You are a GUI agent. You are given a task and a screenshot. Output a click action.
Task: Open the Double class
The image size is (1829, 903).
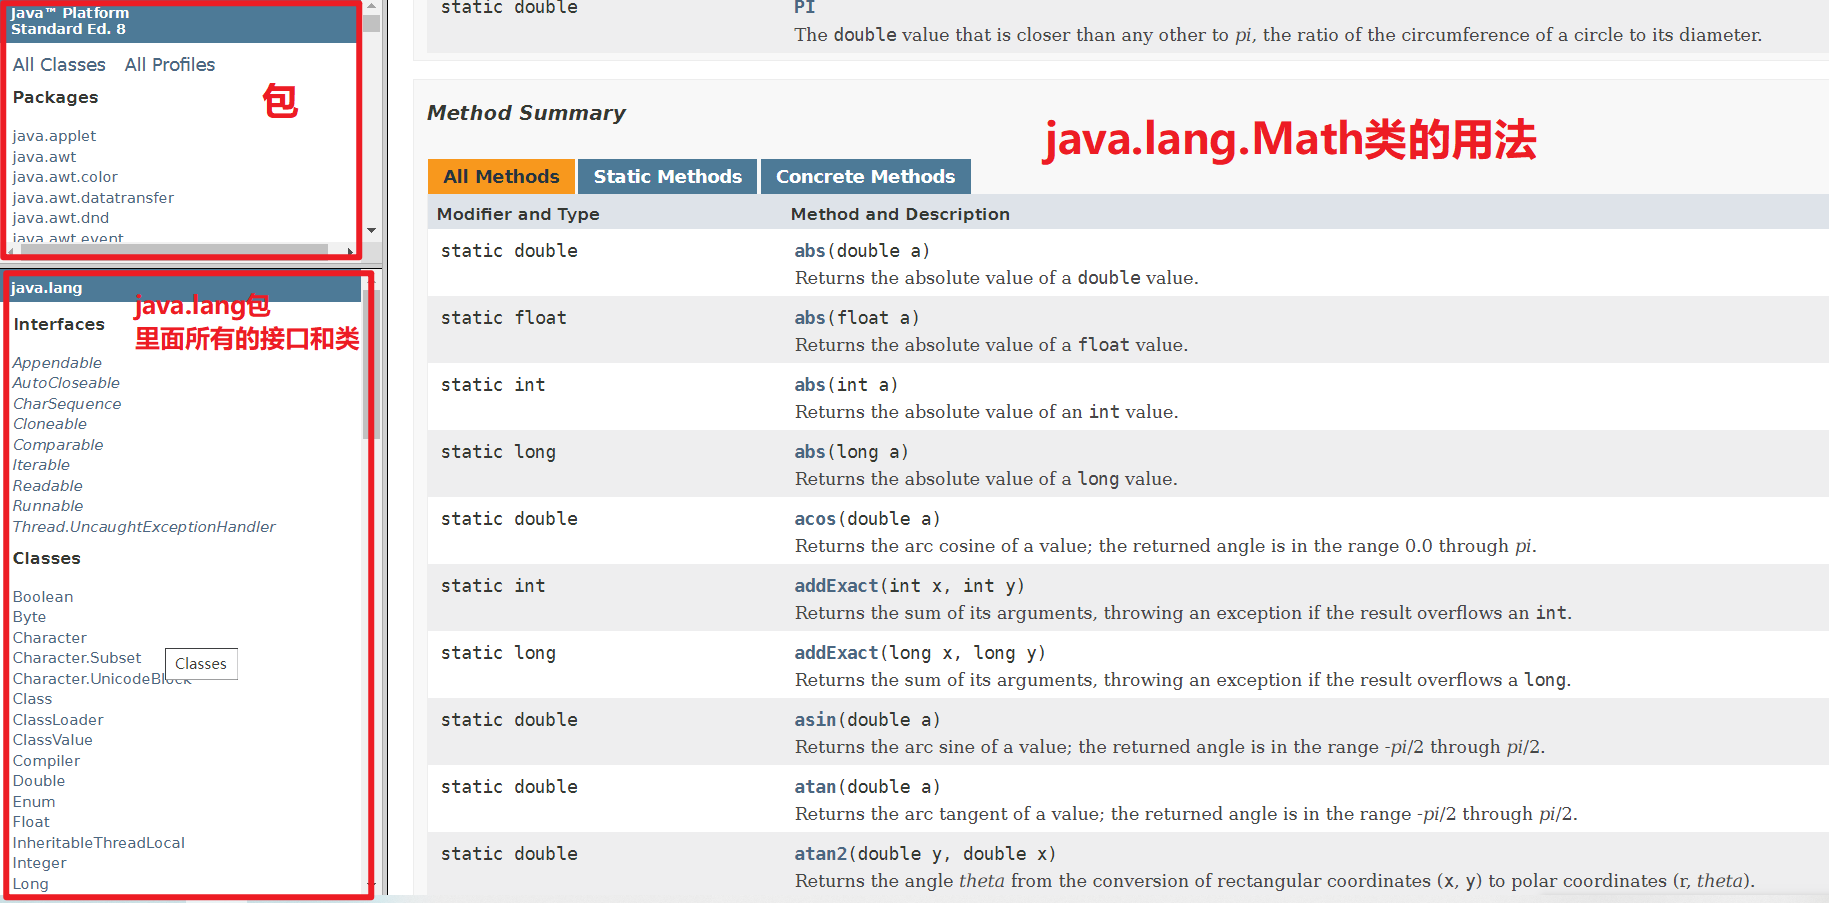point(39,781)
